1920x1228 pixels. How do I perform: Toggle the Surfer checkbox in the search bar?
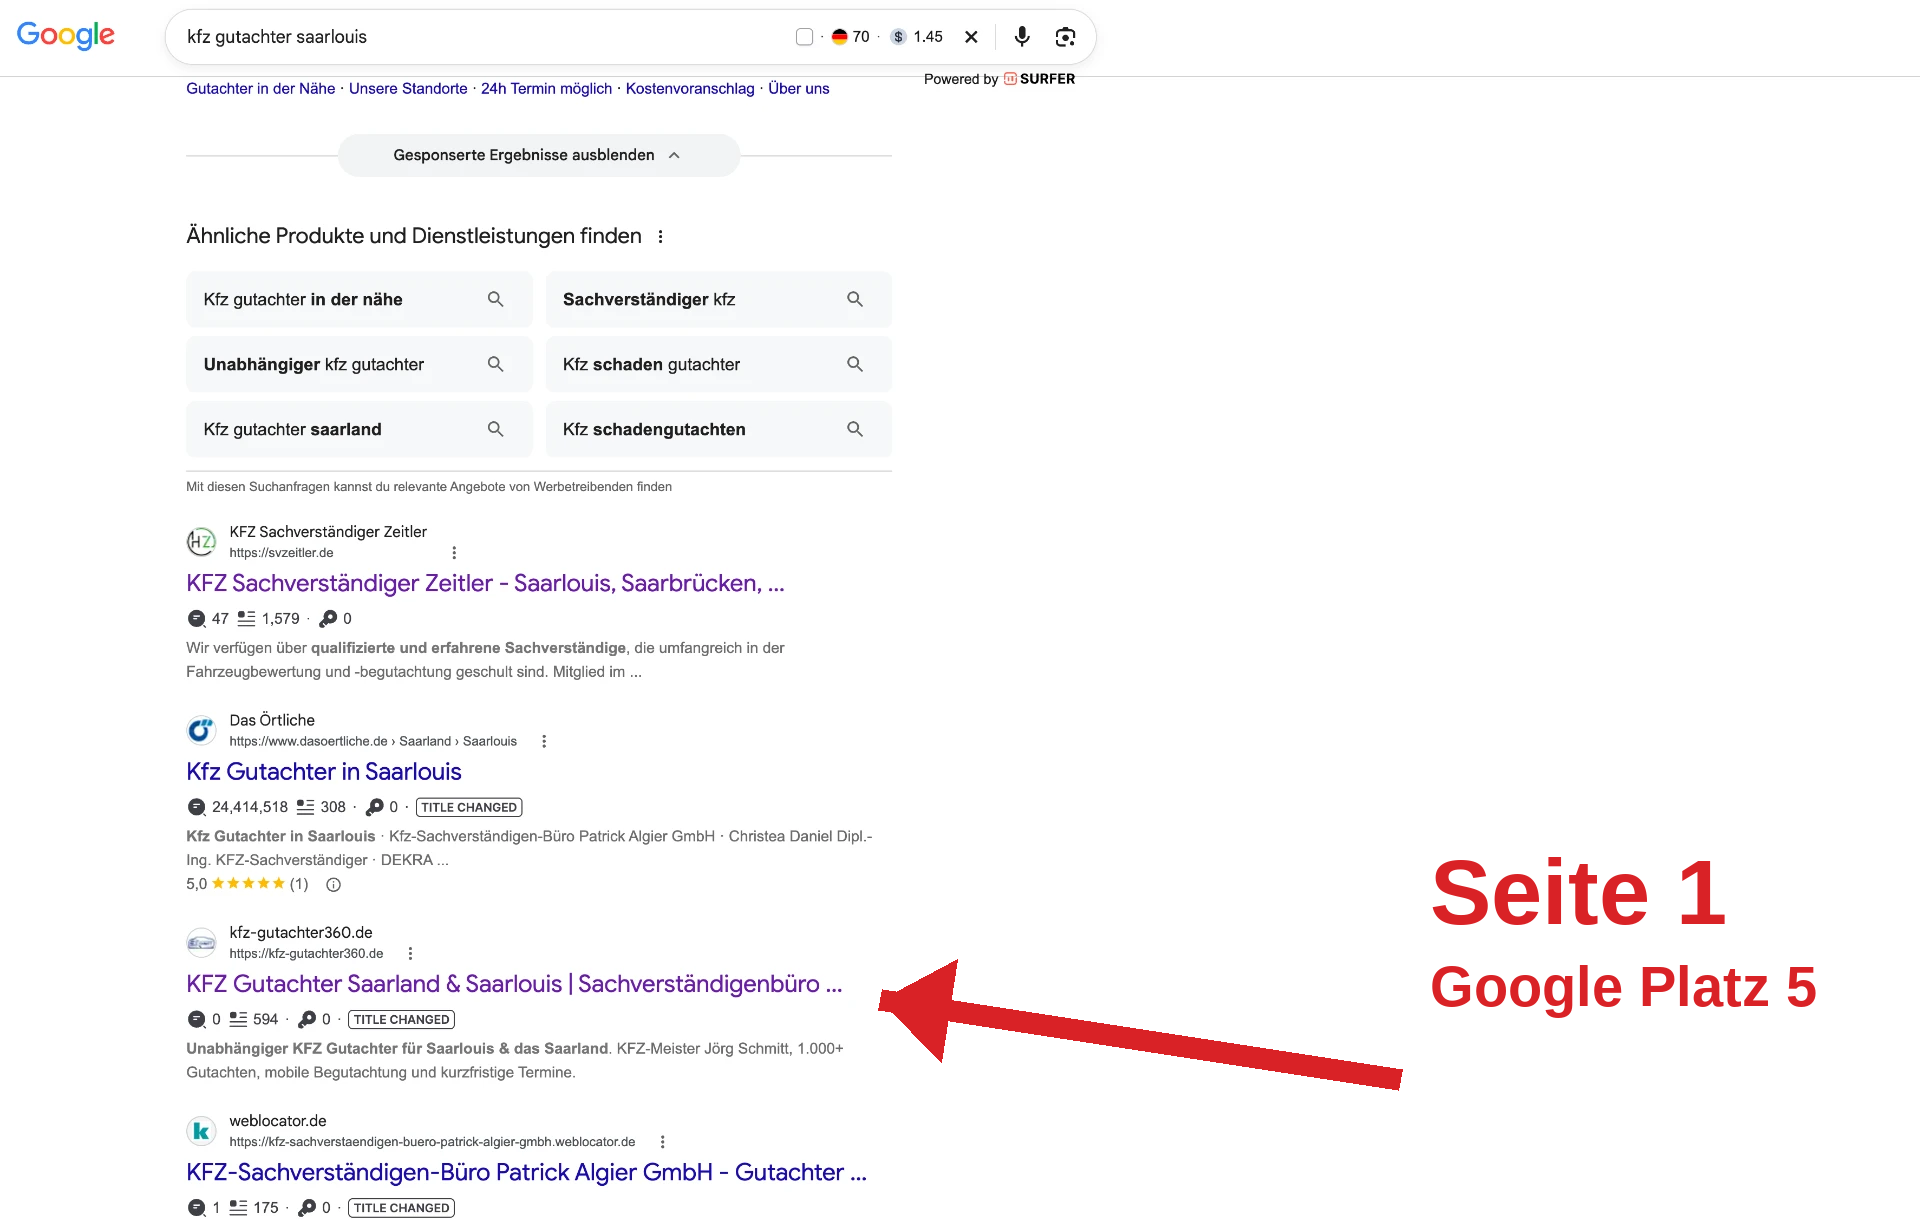click(804, 37)
